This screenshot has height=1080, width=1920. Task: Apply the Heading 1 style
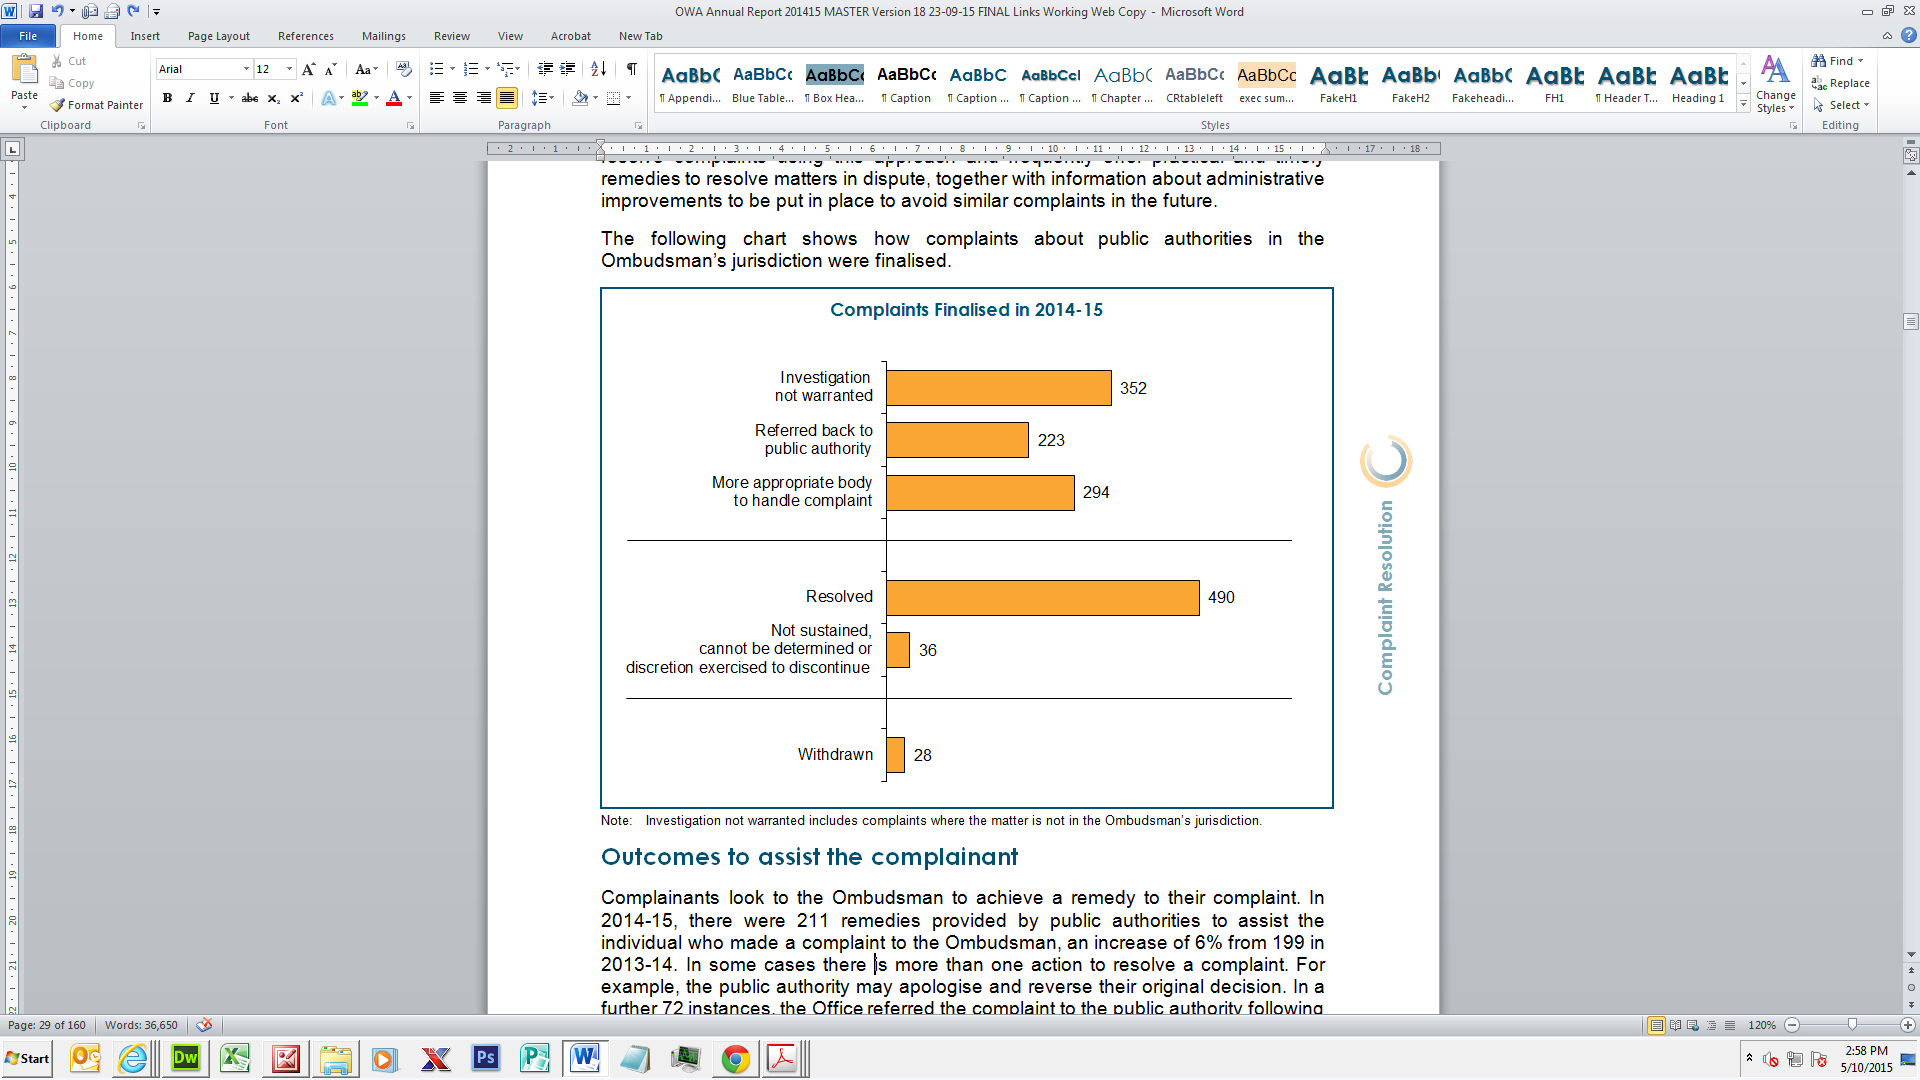tap(1698, 82)
